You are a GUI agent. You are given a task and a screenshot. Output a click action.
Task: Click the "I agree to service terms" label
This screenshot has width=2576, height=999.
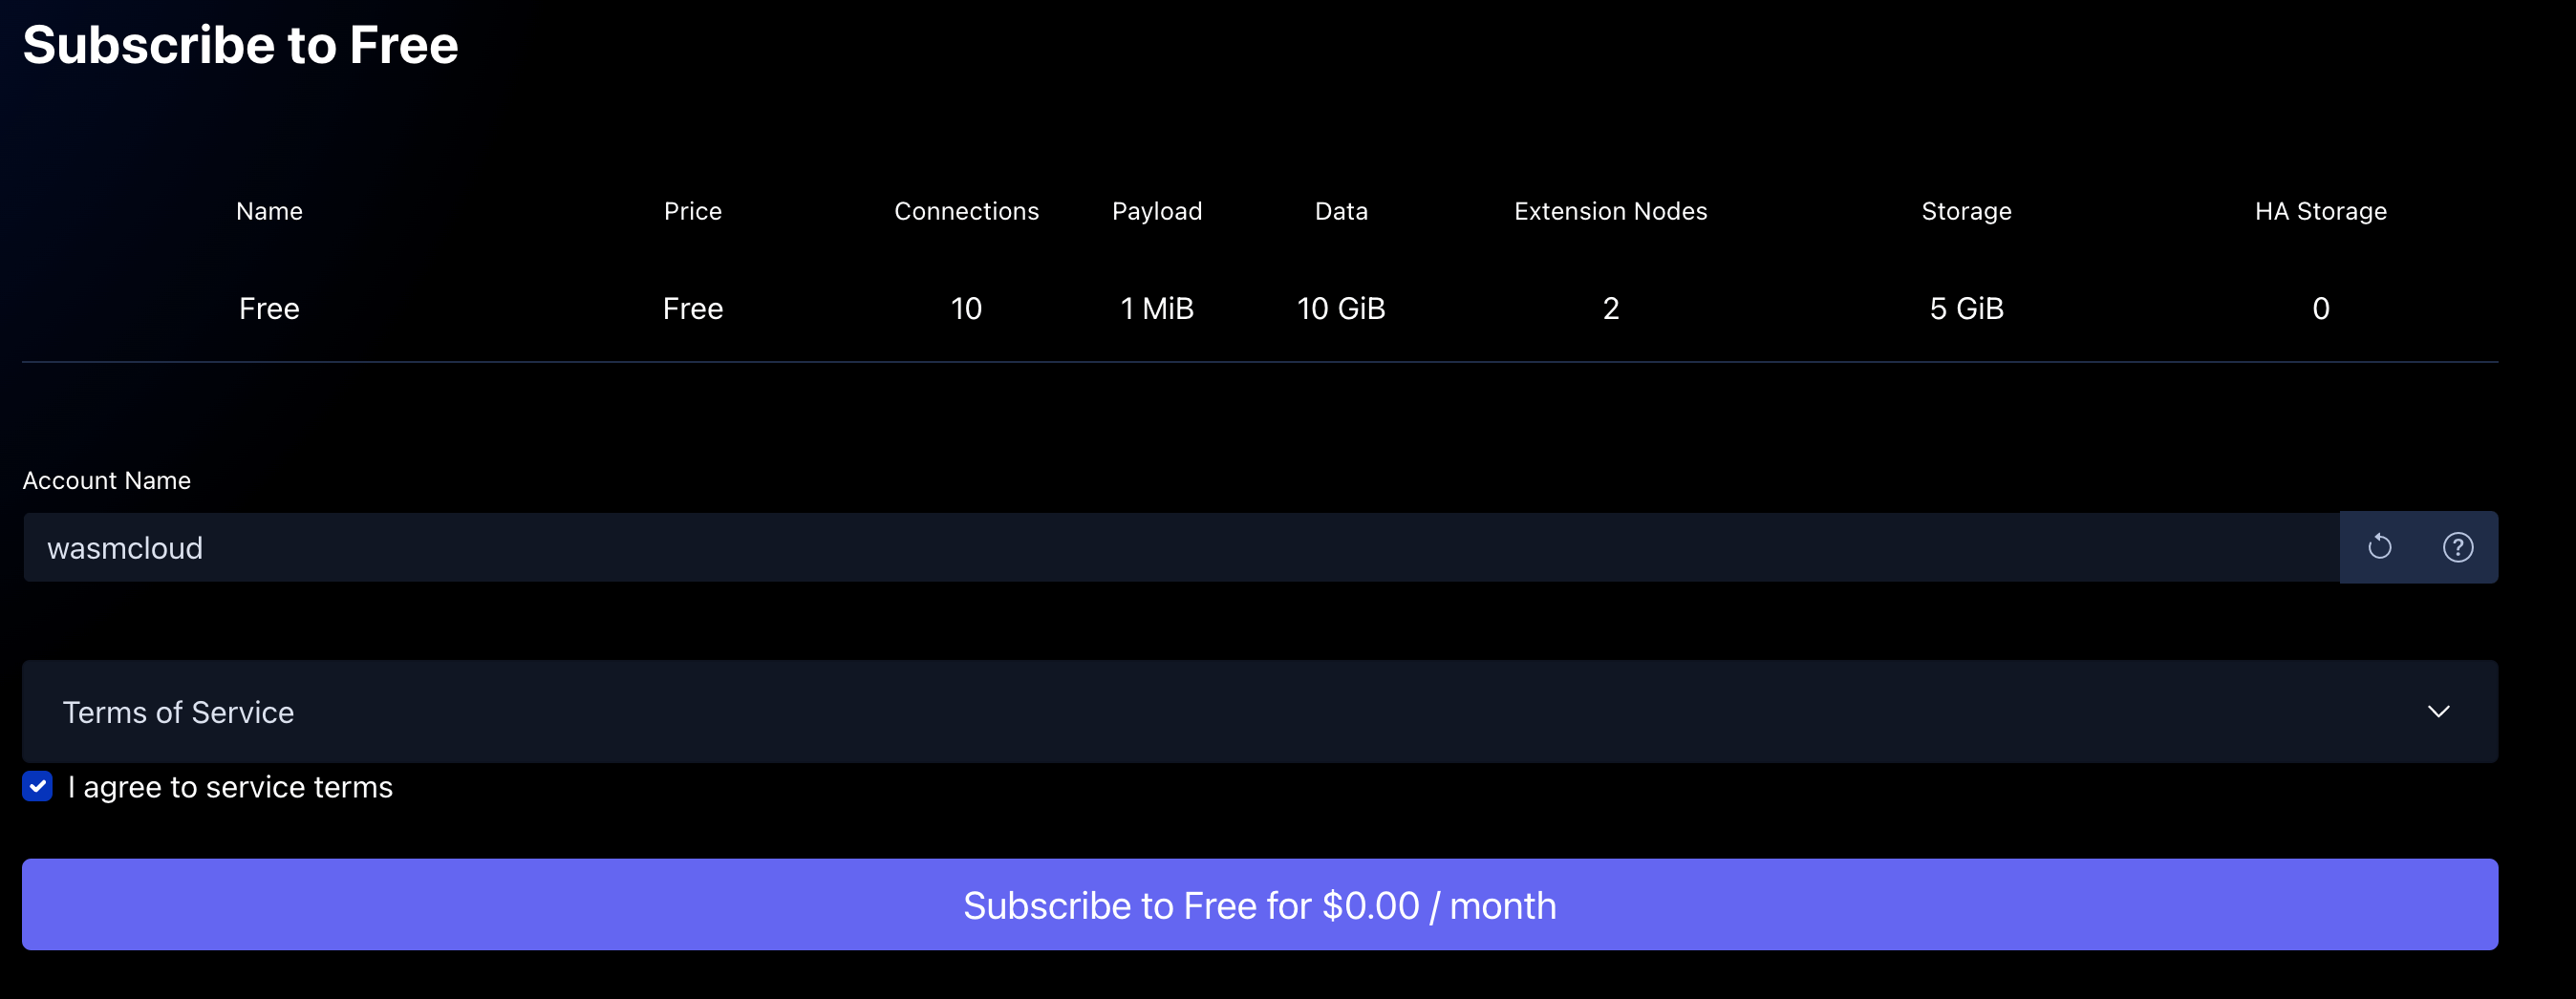pos(230,787)
